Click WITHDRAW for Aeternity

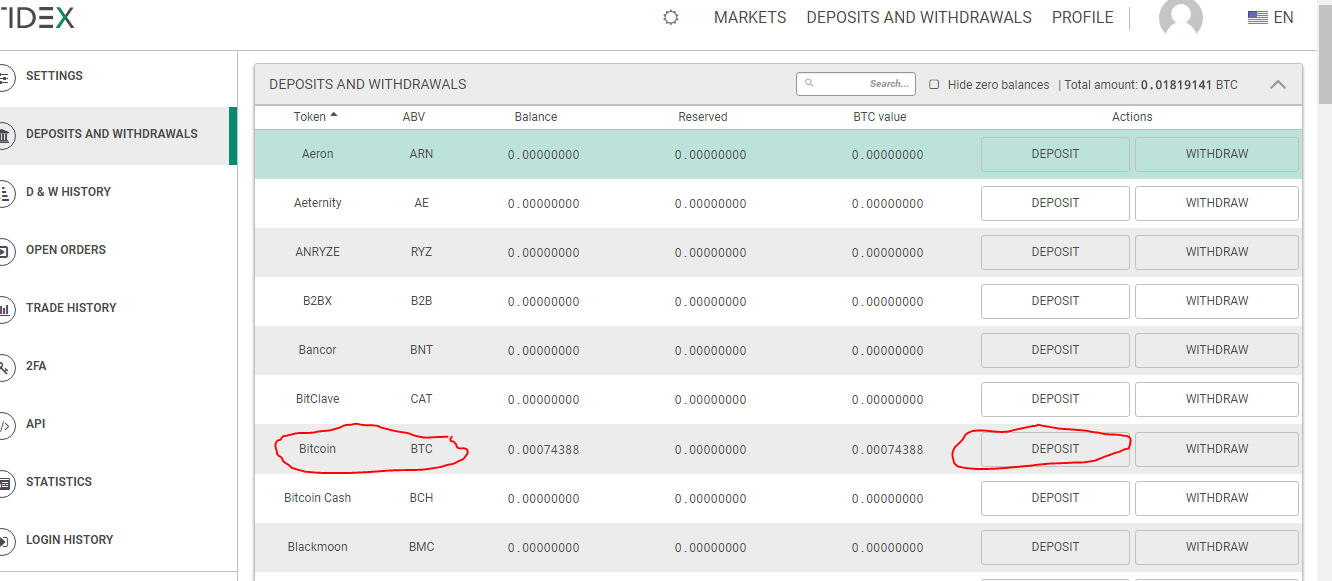coord(1217,203)
